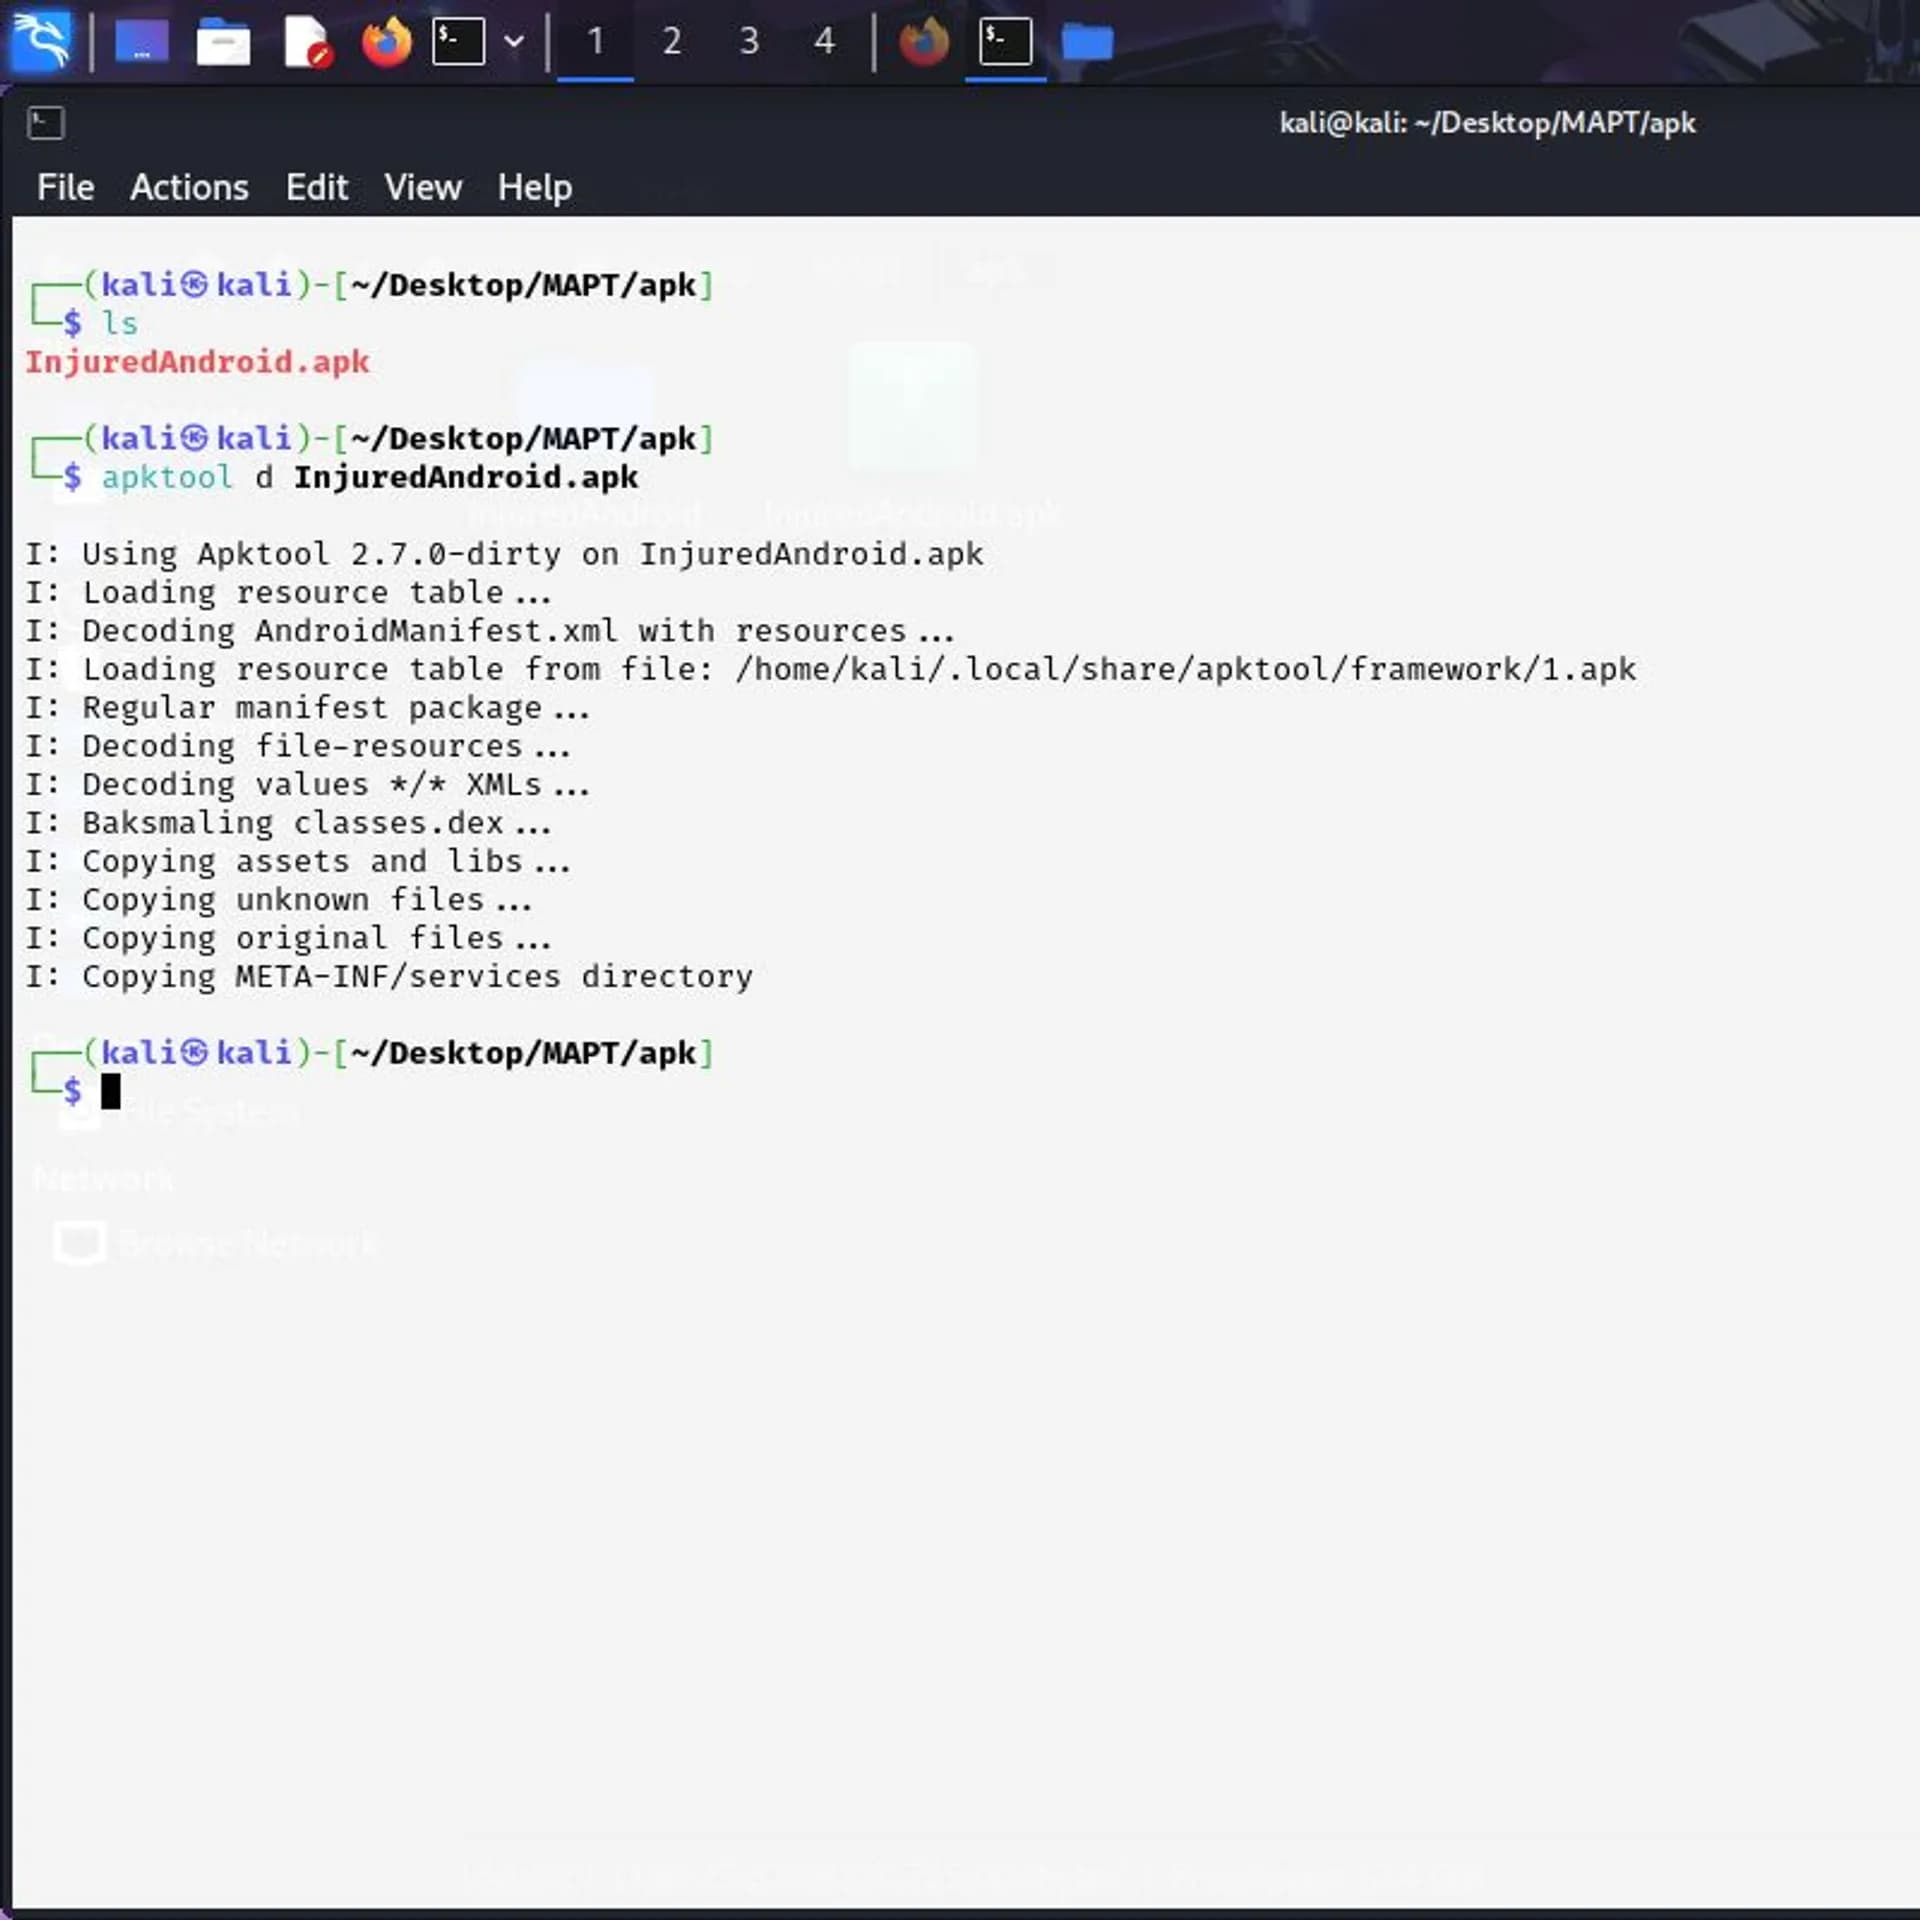
Task: Open the Edit menu
Action: [x=317, y=187]
